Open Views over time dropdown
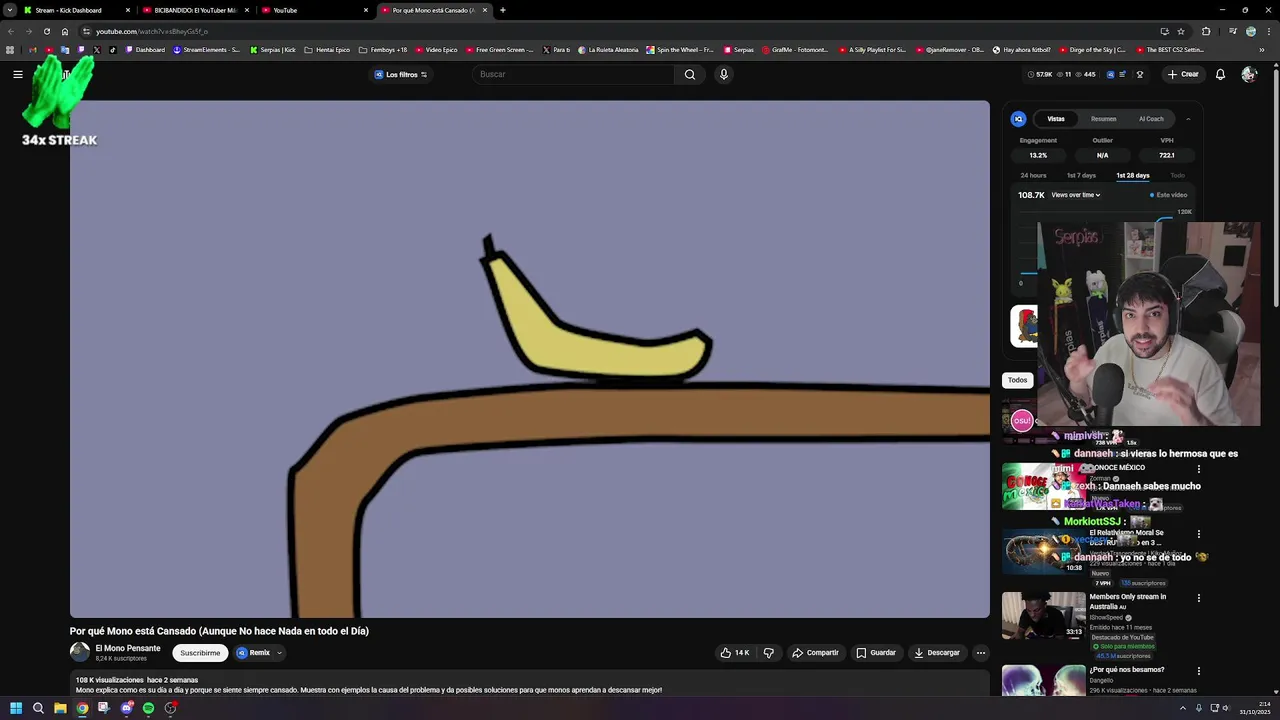This screenshot has height=720, width=1280. tap(1076, 195)
